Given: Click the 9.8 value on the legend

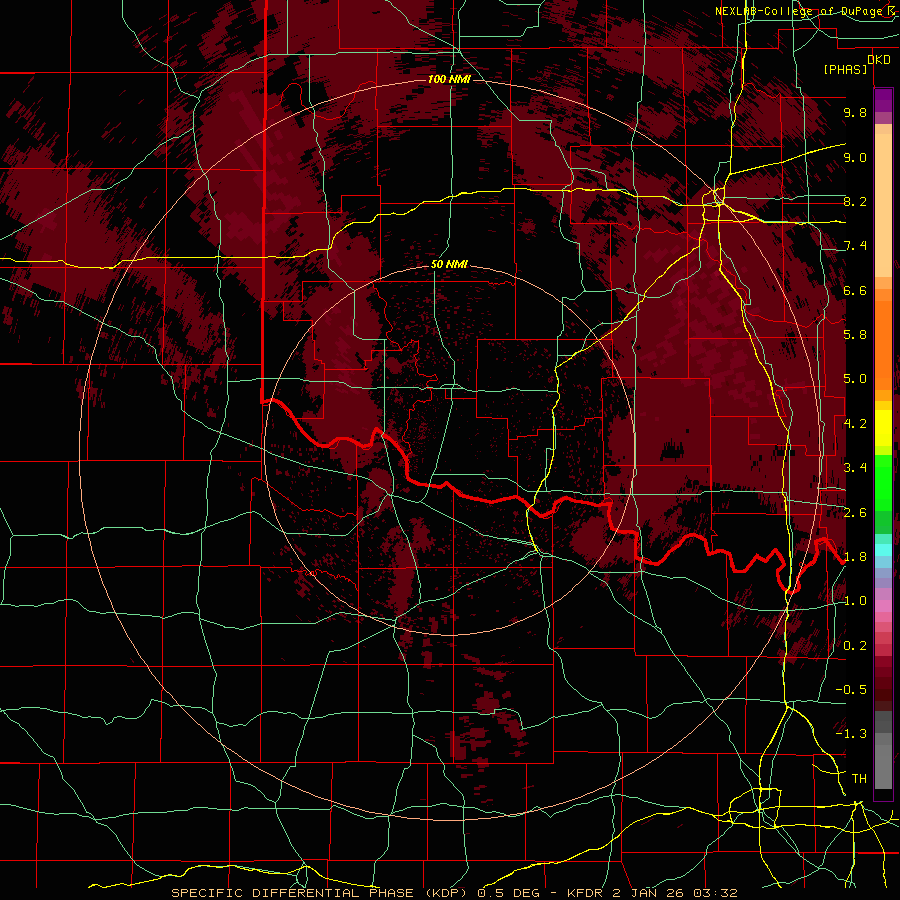Looking at the screenshot, I should (855, 112).
